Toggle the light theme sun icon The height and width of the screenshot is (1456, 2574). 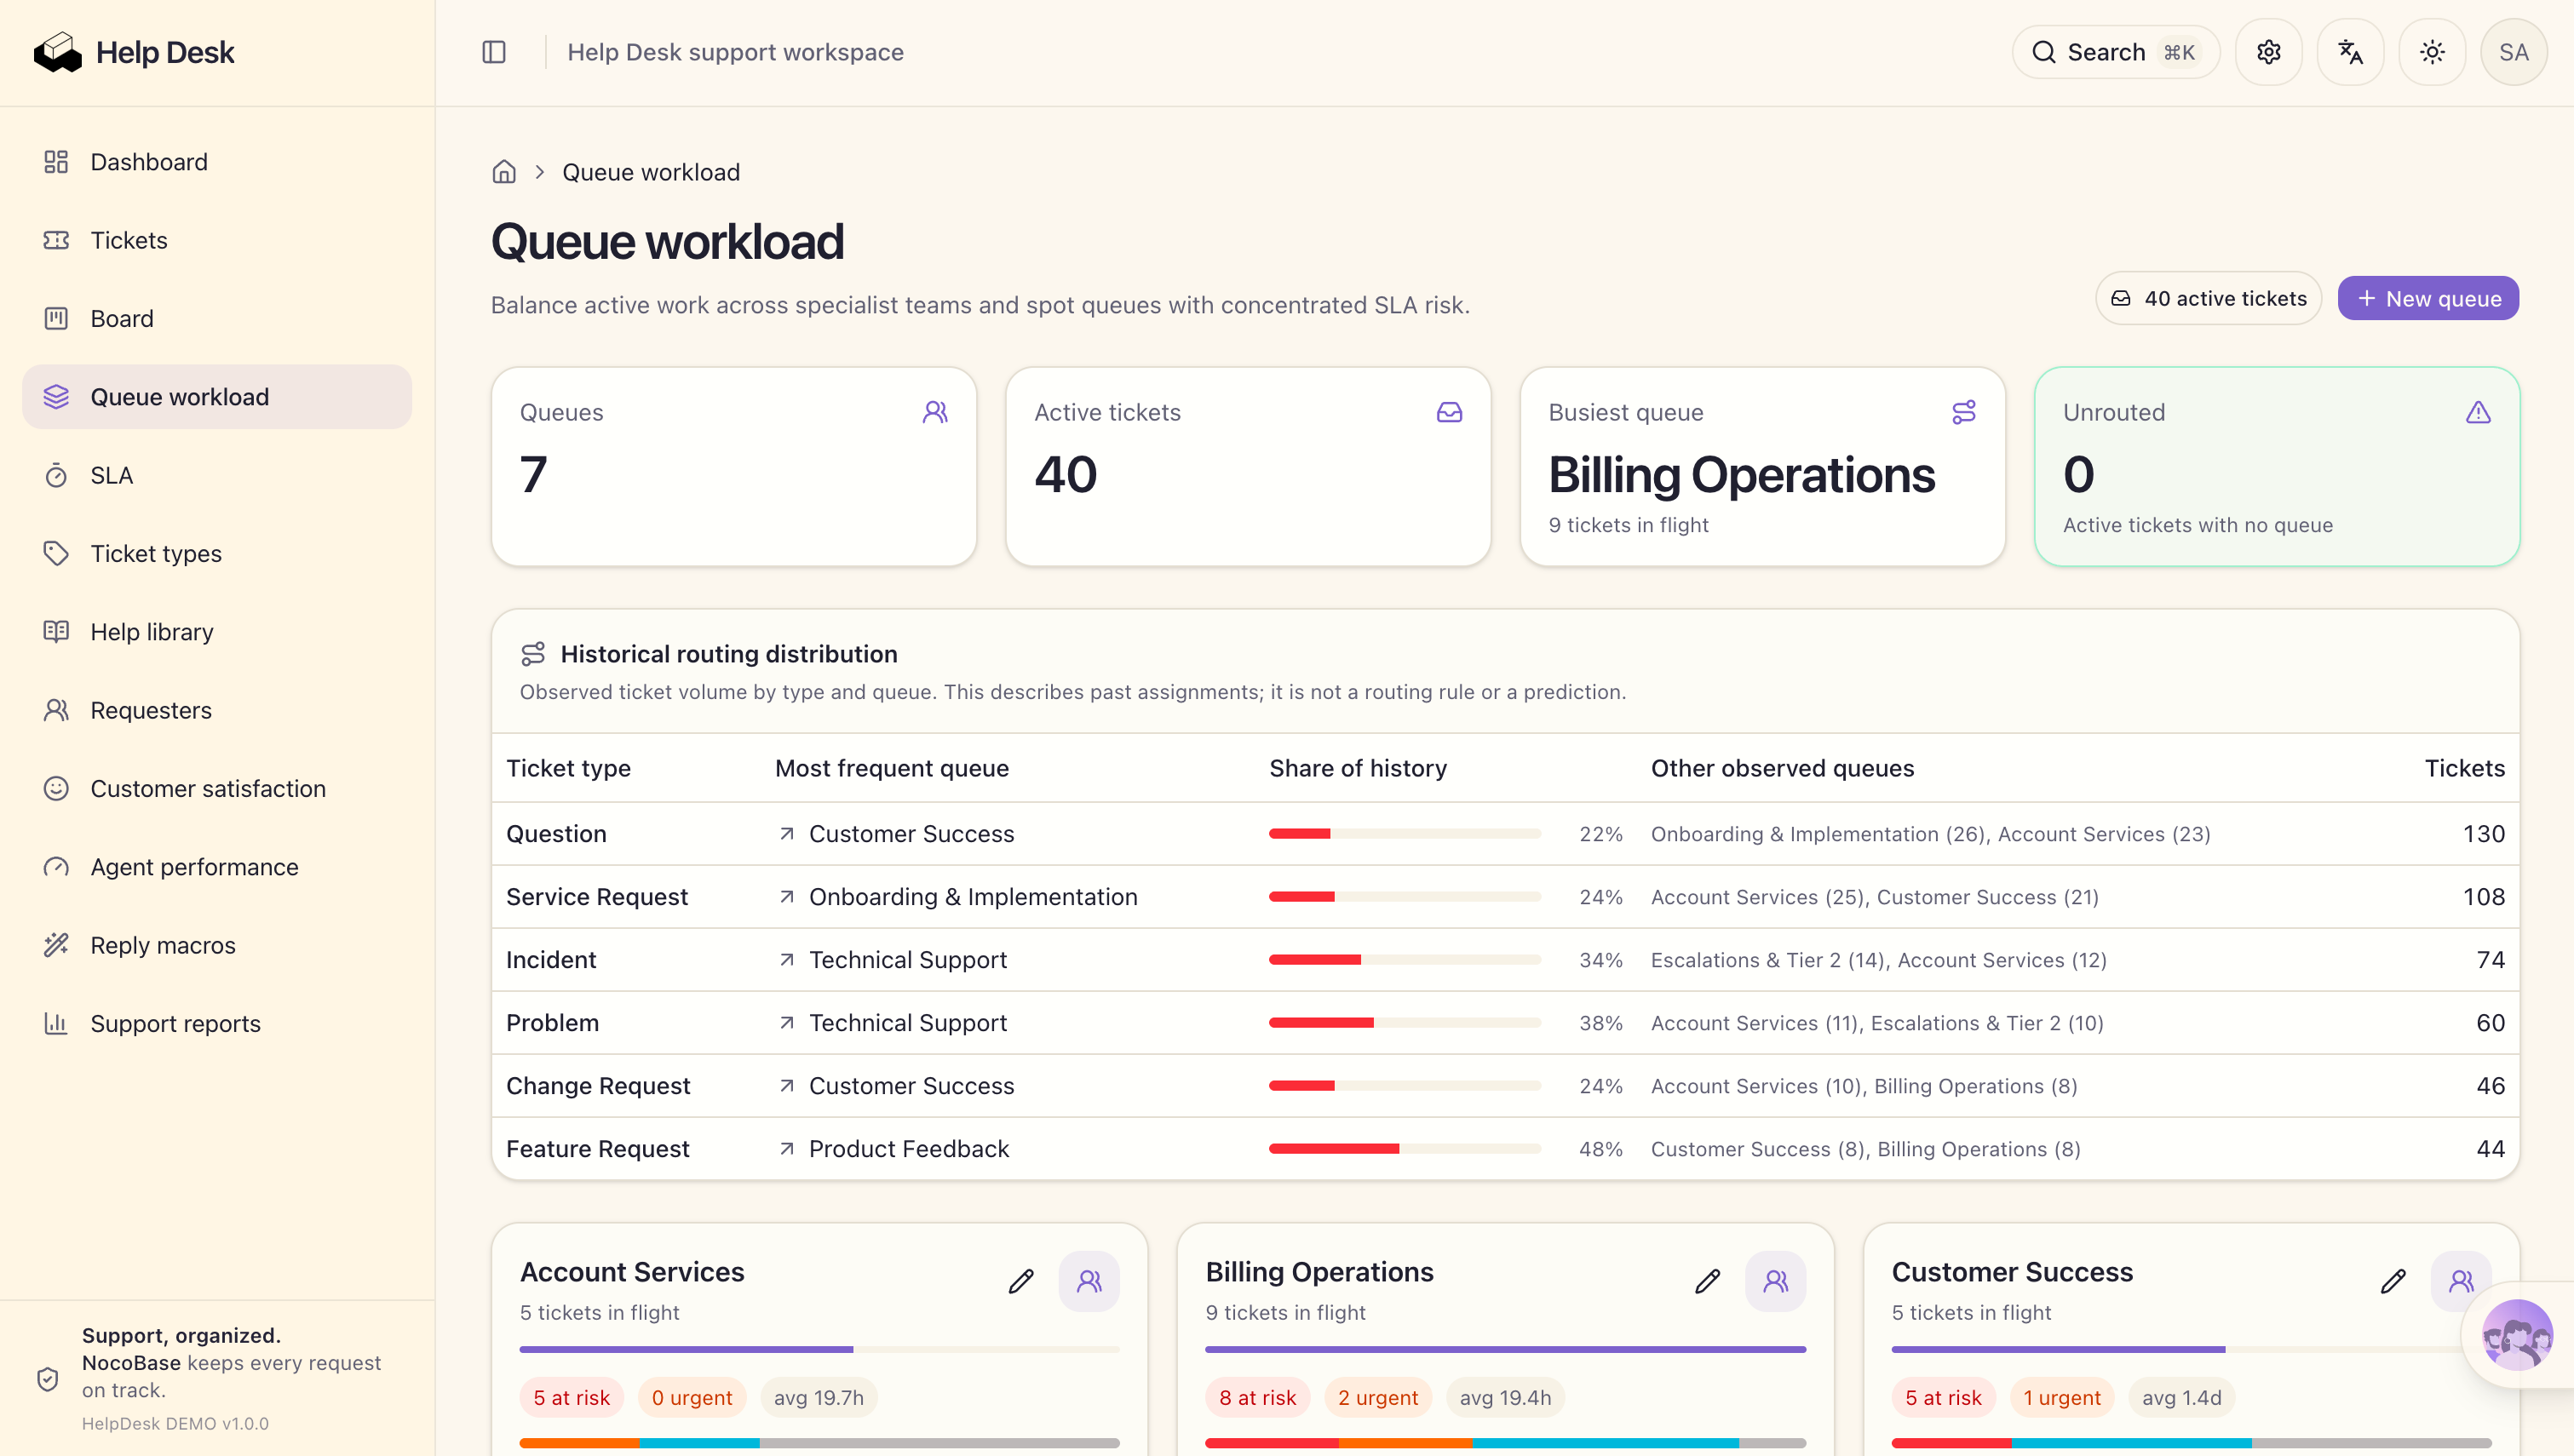pos(2432,52)
